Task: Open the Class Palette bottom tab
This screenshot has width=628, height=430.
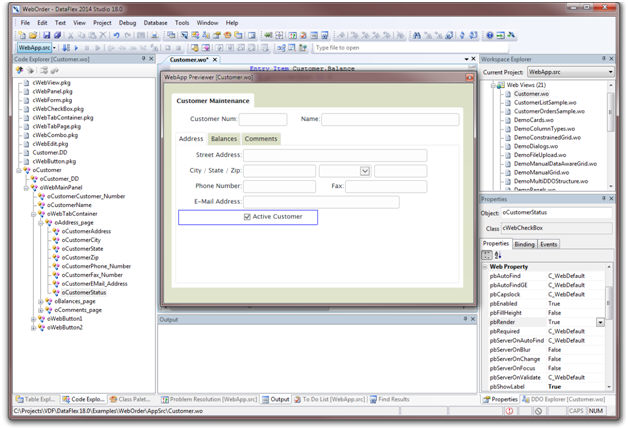Action: point(131,399)
